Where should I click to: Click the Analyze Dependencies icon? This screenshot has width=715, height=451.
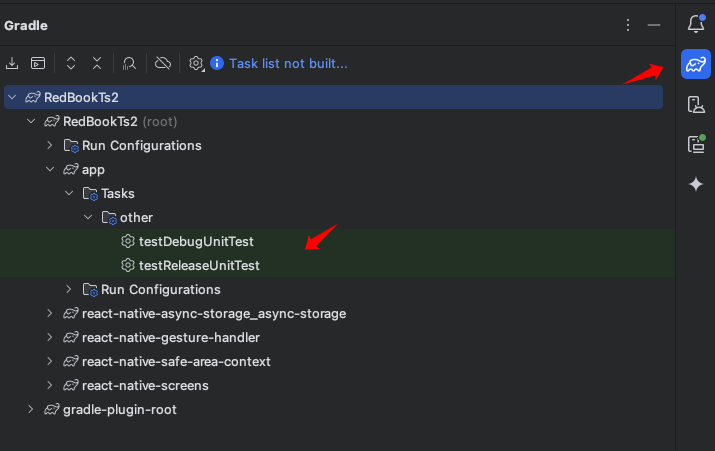(x=130, y=63)
